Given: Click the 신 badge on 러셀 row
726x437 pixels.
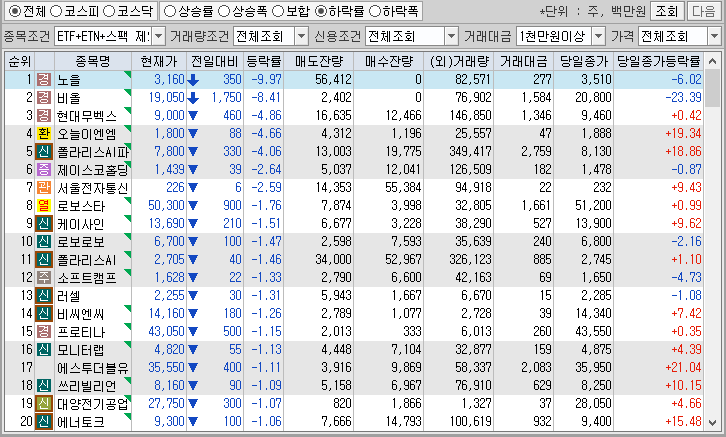Looking at the screenshot, I should [44, 295].
